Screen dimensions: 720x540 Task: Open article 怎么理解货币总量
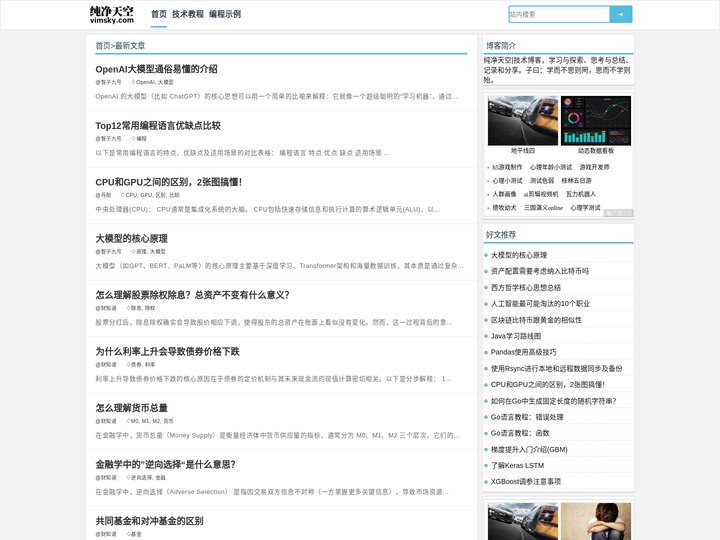coord(131,408)
